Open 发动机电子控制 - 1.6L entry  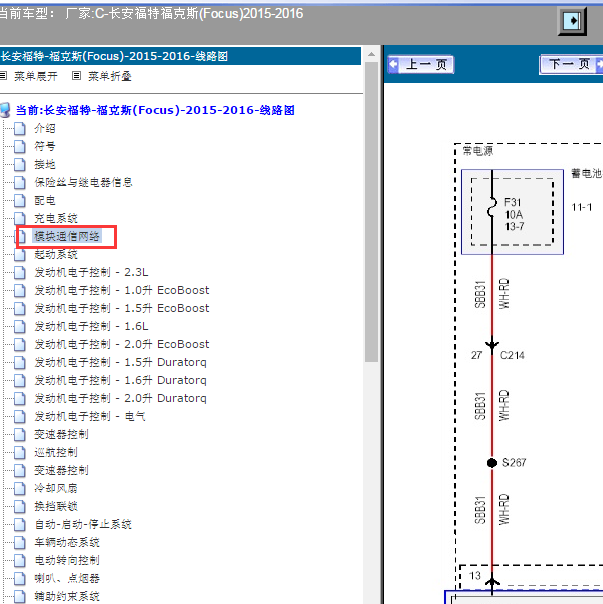coord(91,326)
